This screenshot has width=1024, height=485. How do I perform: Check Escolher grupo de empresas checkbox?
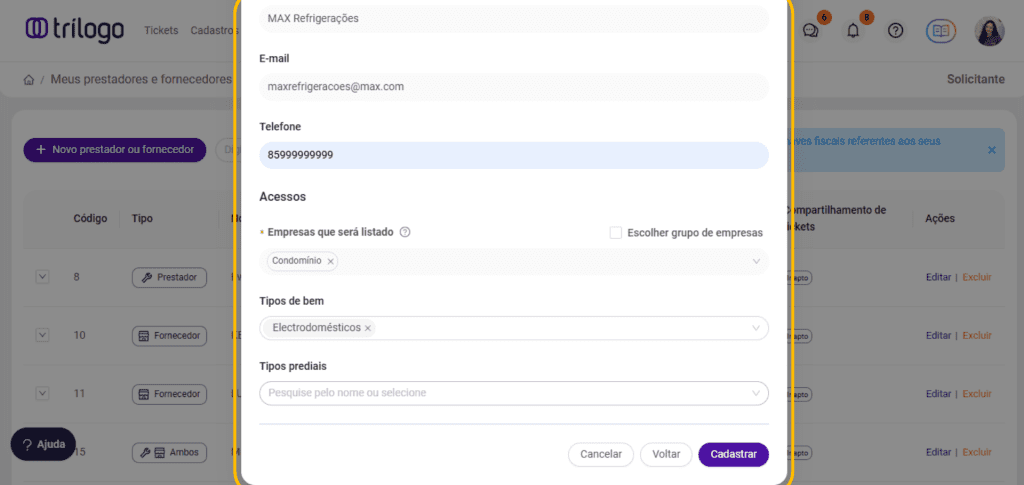[616, 232]
